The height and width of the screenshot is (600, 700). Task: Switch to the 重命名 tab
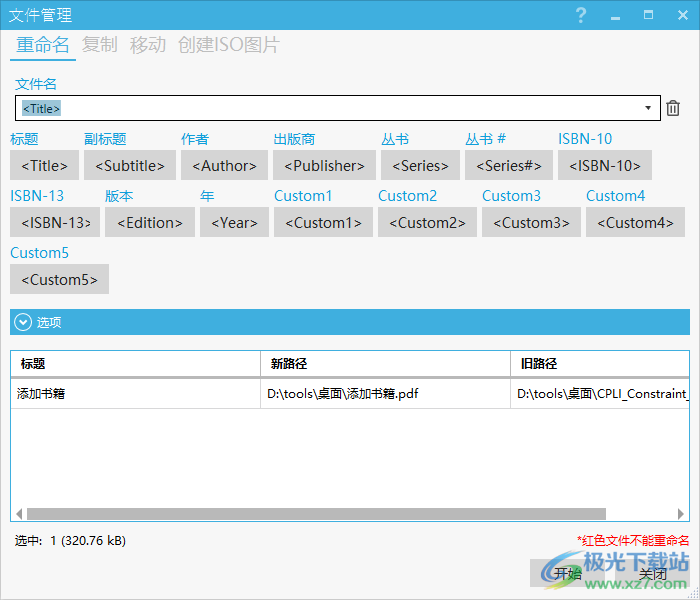click(x=43, y=45)
